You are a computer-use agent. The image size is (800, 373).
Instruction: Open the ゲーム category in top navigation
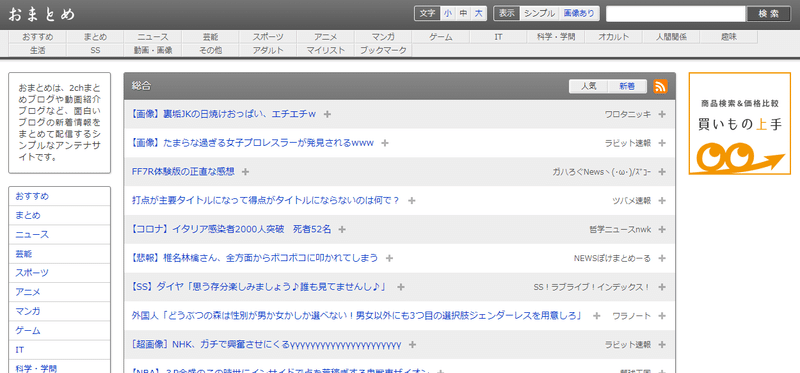click(x=441, y=37)
